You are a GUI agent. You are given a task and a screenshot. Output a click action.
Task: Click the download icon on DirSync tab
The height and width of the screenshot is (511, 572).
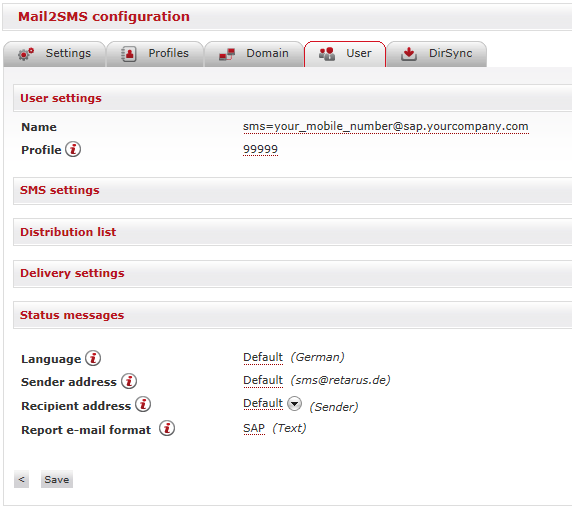point(409,54)
